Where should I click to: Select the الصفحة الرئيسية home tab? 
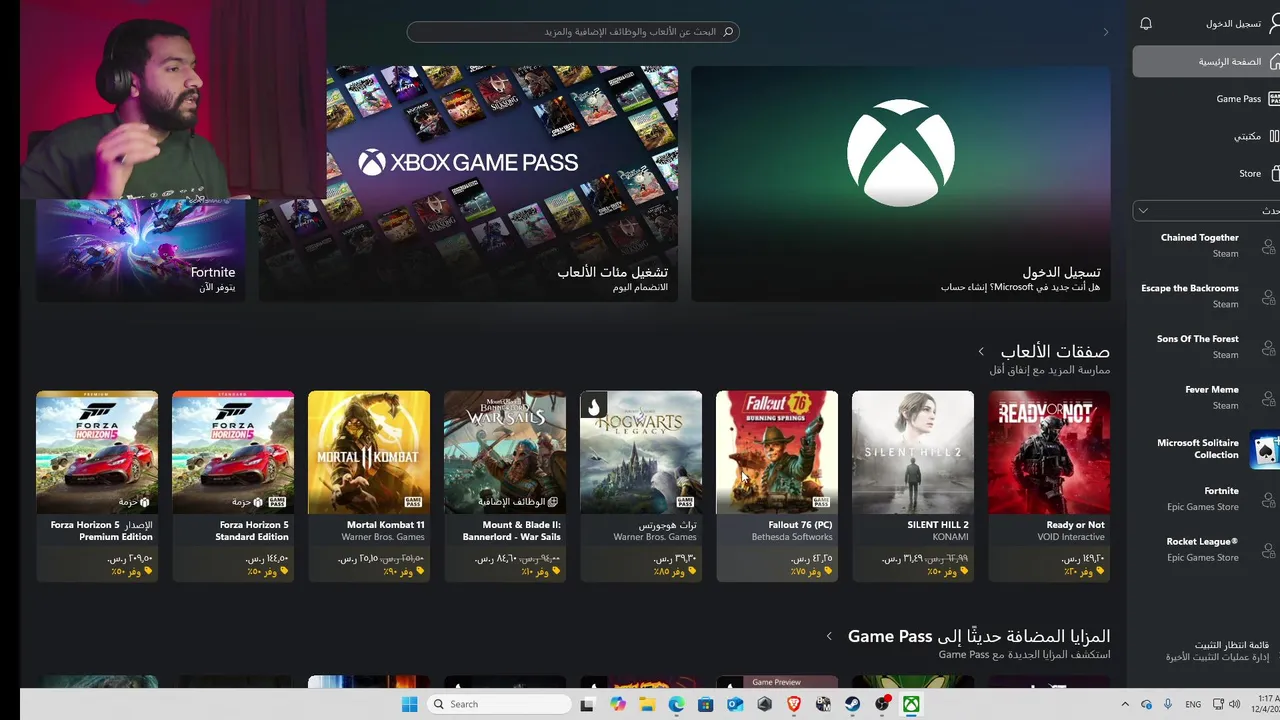[1206, 61]
